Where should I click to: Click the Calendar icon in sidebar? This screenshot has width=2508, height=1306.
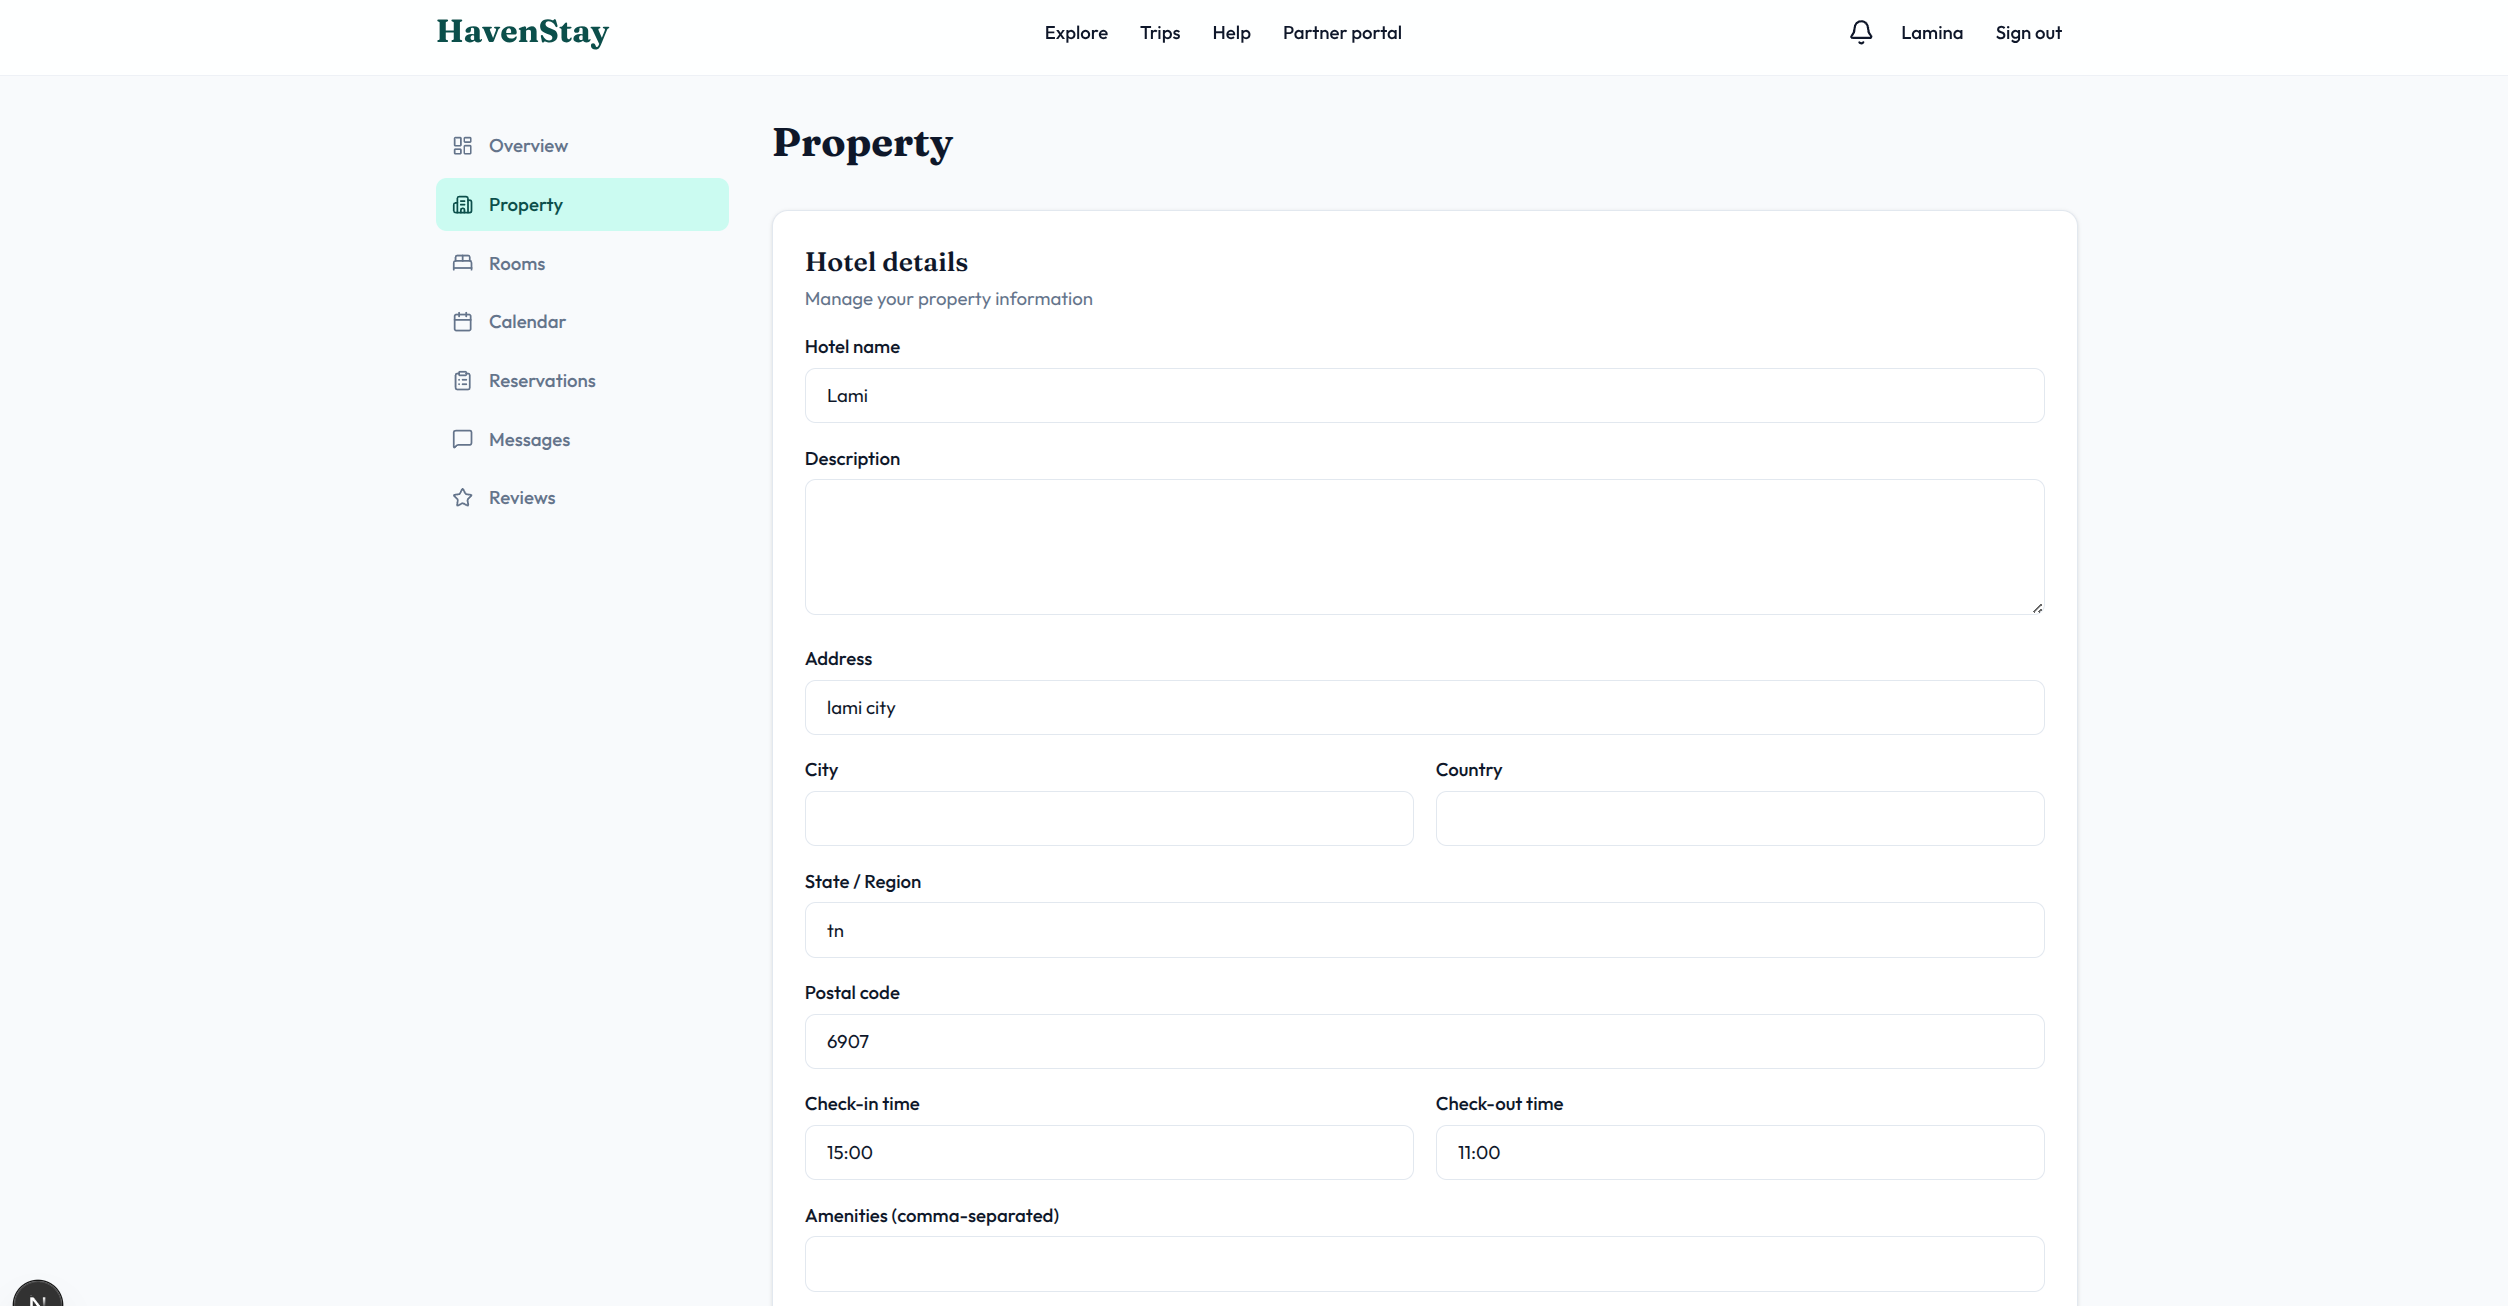tap(462, 322)
